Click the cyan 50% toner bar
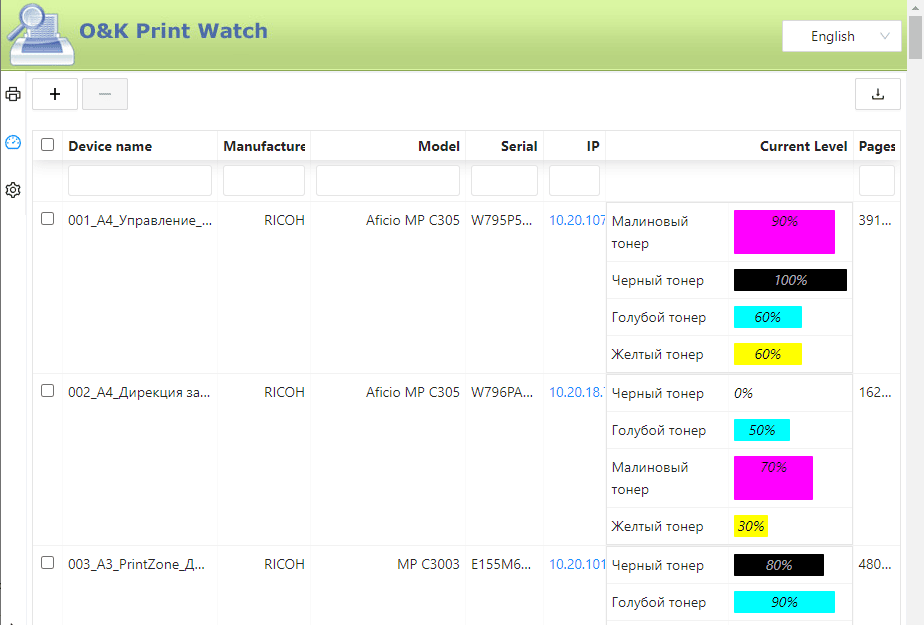 (x=762, y=430)
